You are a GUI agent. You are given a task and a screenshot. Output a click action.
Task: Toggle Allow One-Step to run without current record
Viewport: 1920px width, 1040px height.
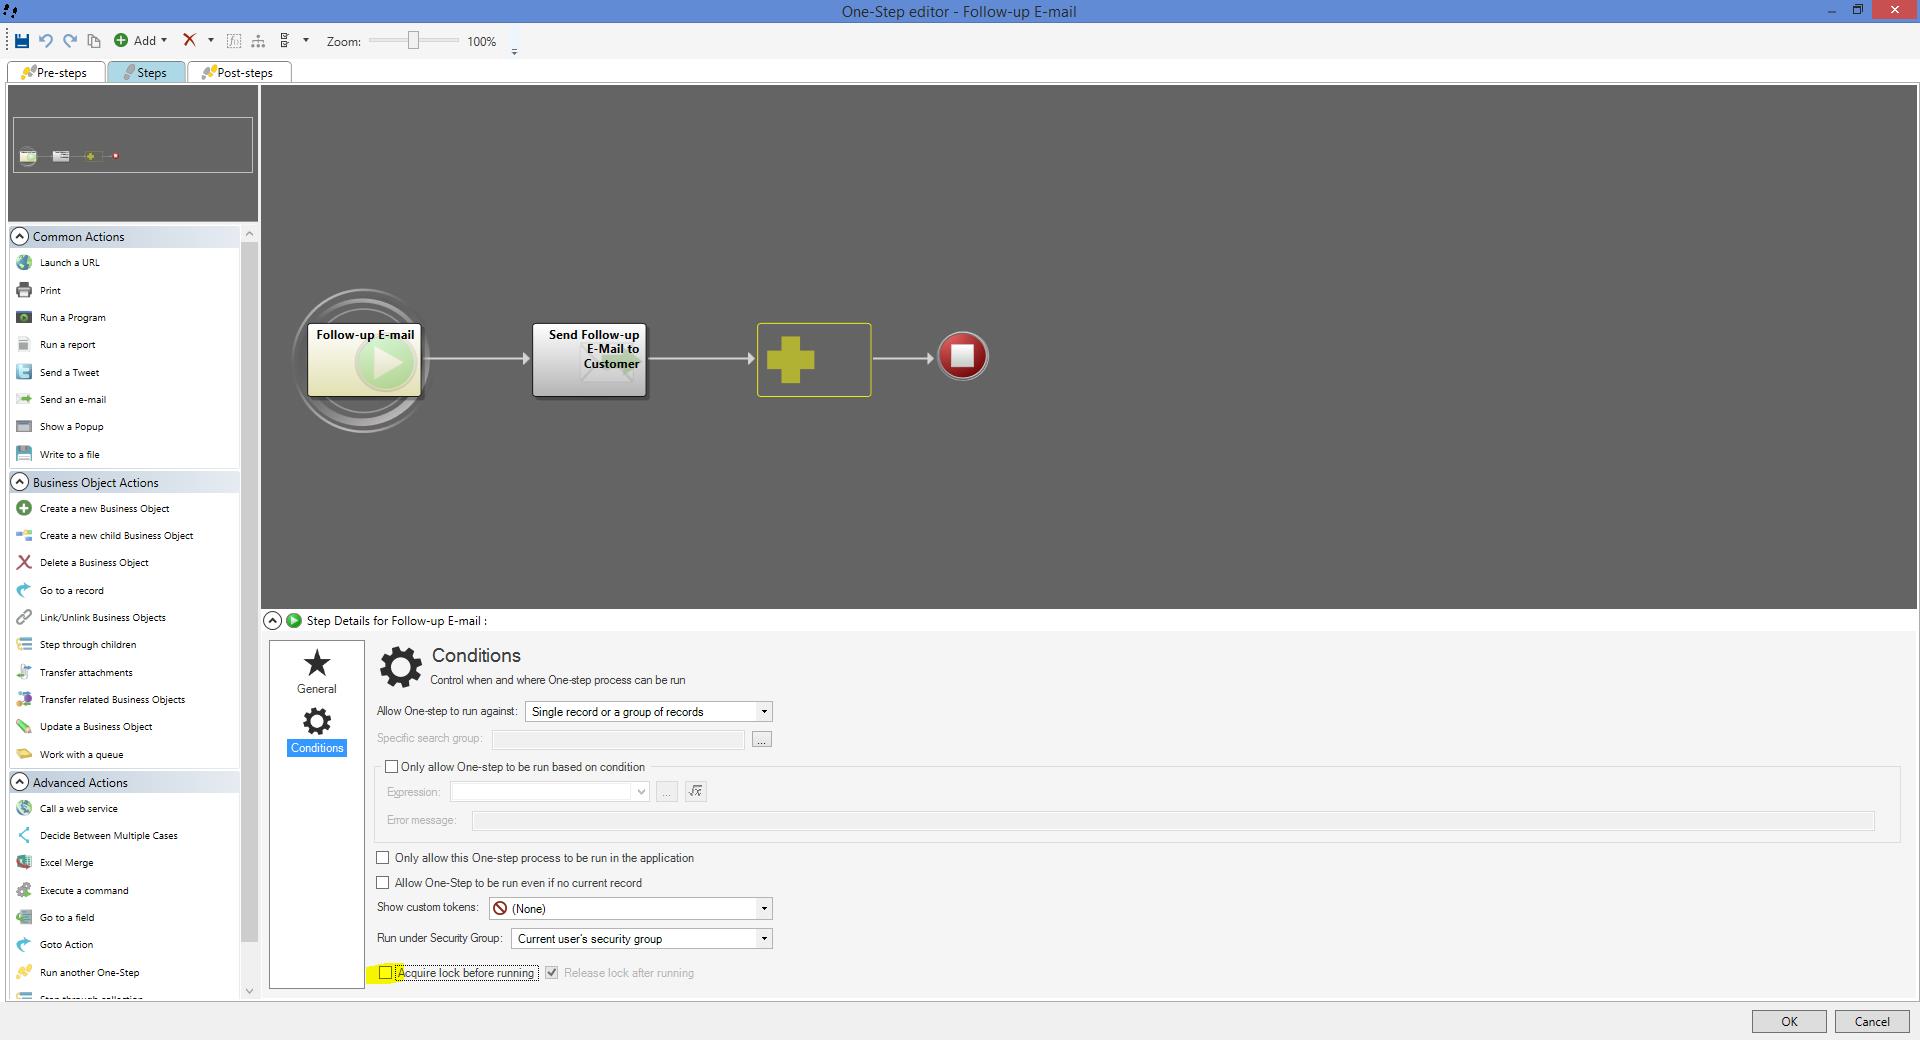tap(383, 883)
